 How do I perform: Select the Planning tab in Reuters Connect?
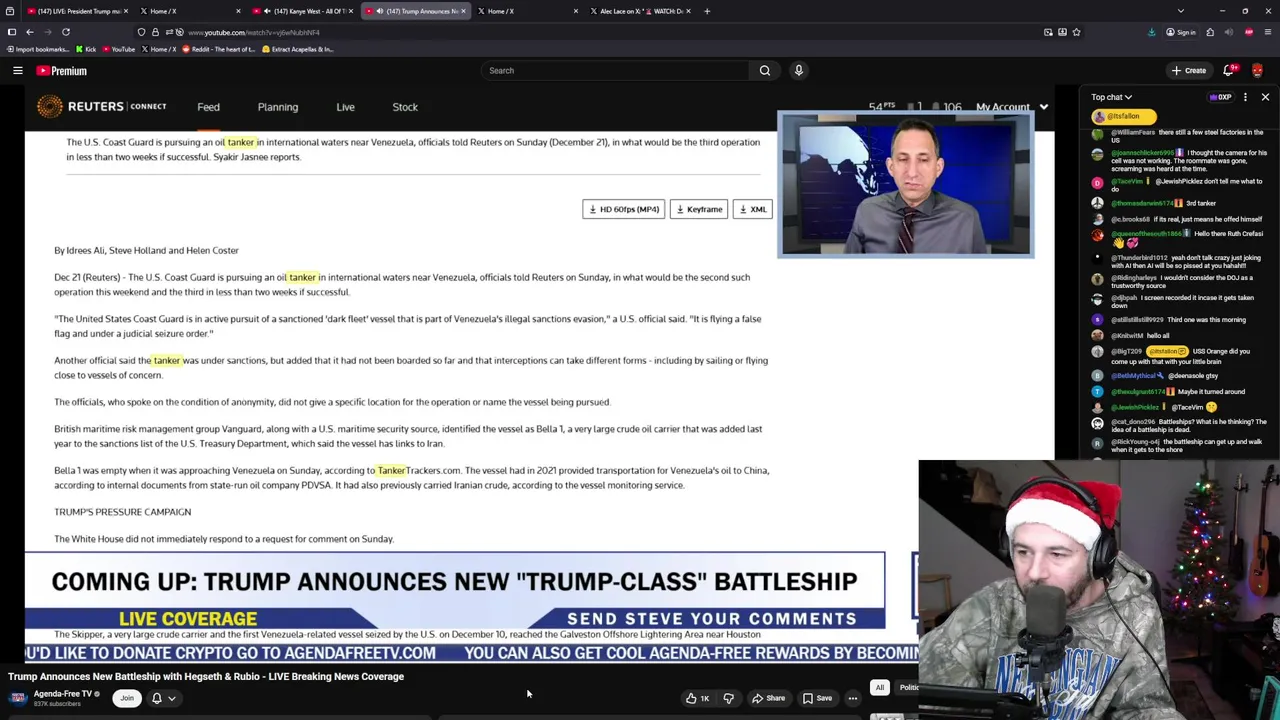tap(278, 107)
